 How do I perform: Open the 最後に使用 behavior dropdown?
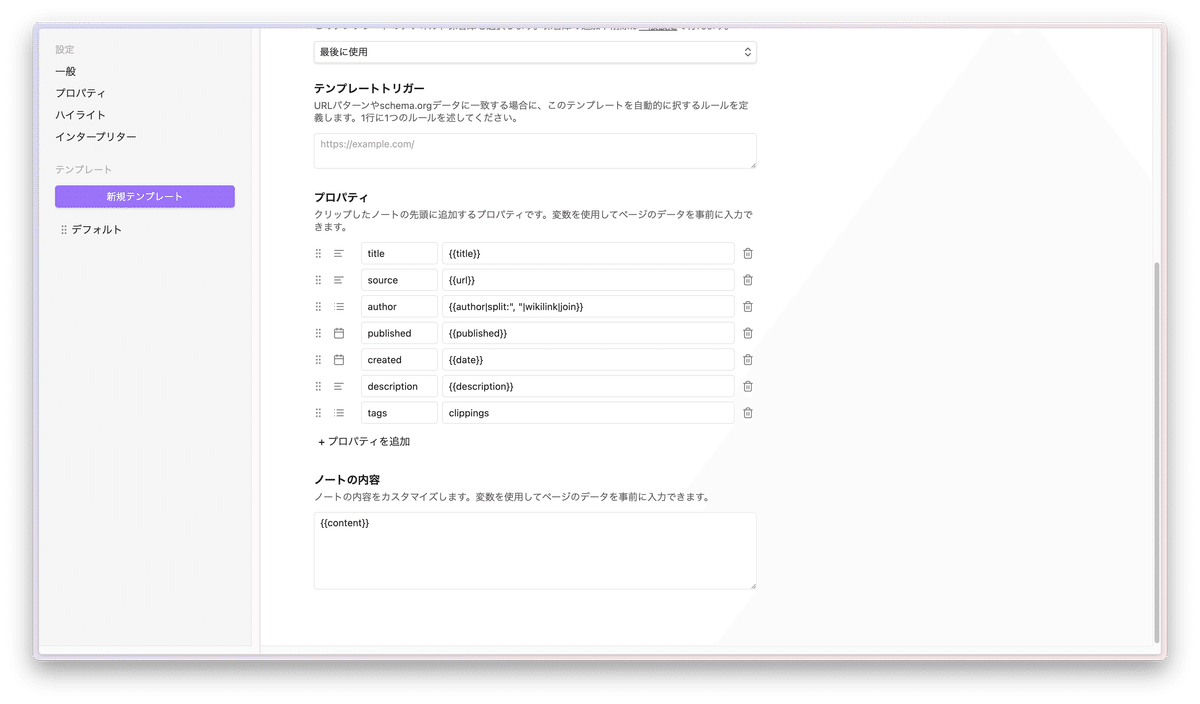point(535,51)
